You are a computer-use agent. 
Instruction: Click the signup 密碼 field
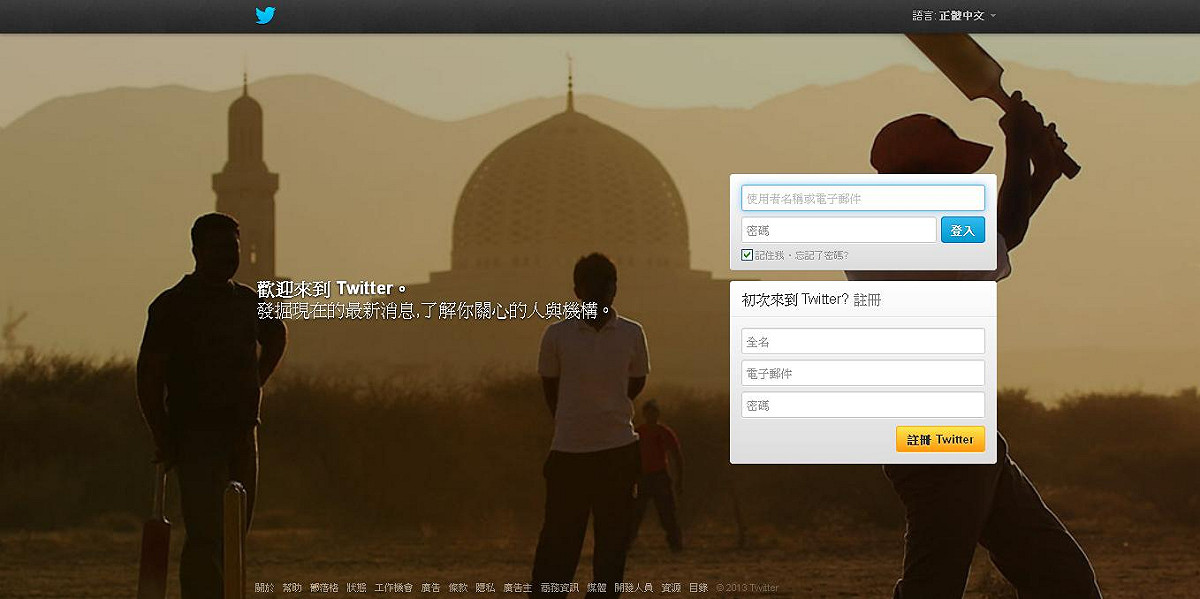pyautogui.click(x=863, y=405)
